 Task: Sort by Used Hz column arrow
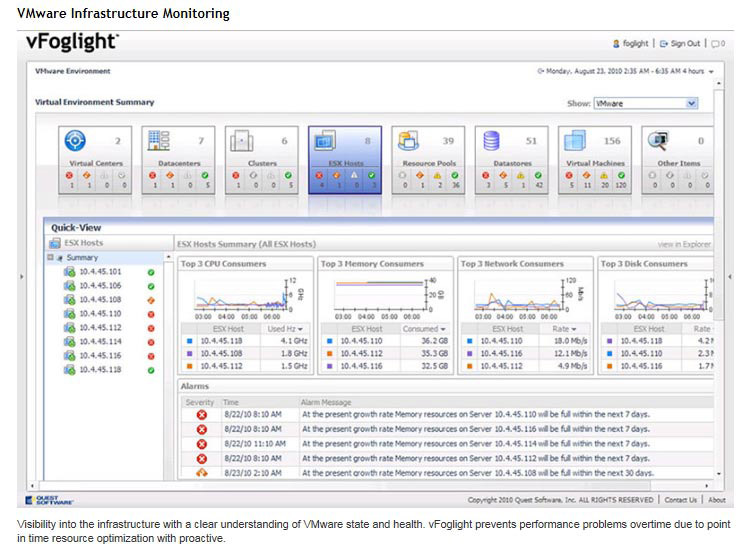click(x=300, y=329)
